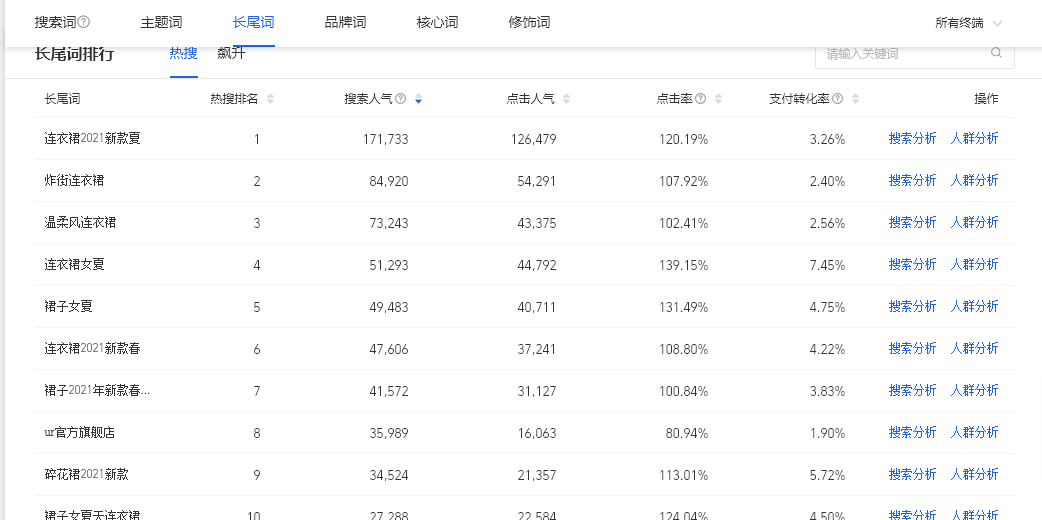Click click popularity value 126,479
The width and height of the screenshot is (1042, 520).
[534, 139]
